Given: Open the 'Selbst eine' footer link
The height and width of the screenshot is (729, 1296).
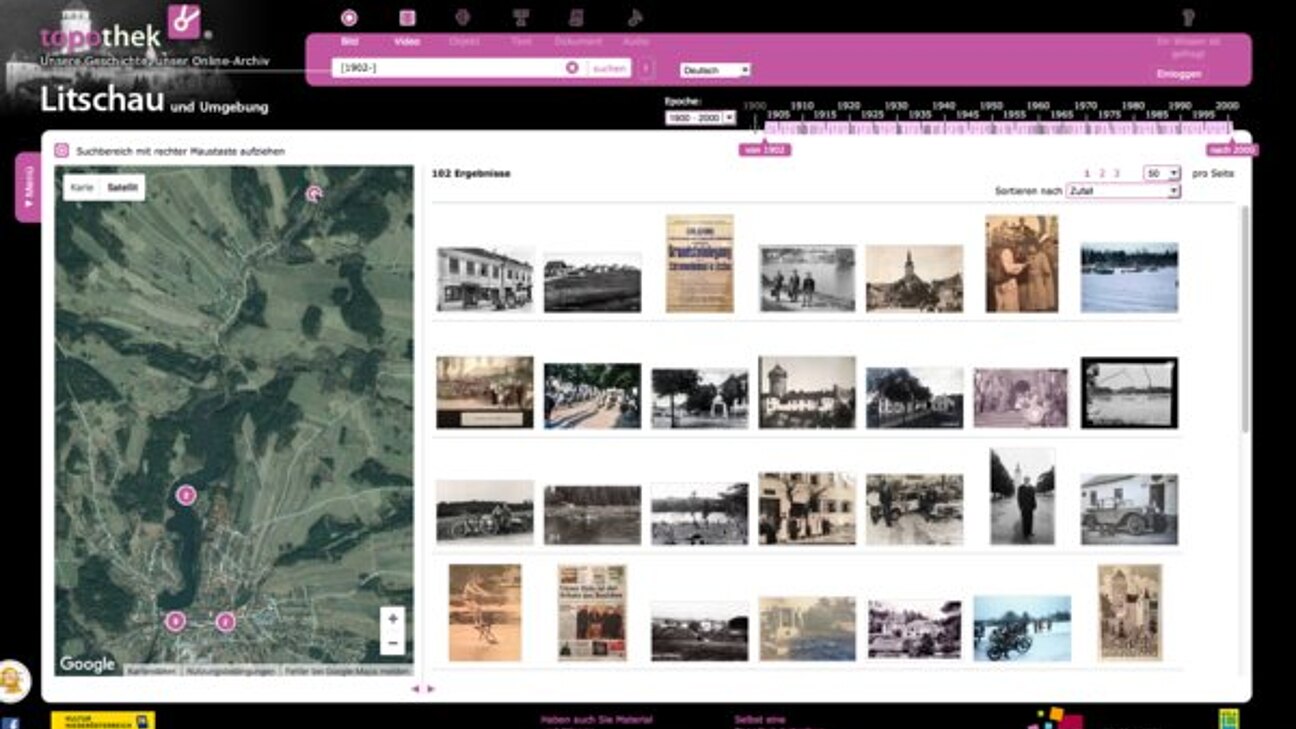Looking at the screenshot, I should coord(760,720).
